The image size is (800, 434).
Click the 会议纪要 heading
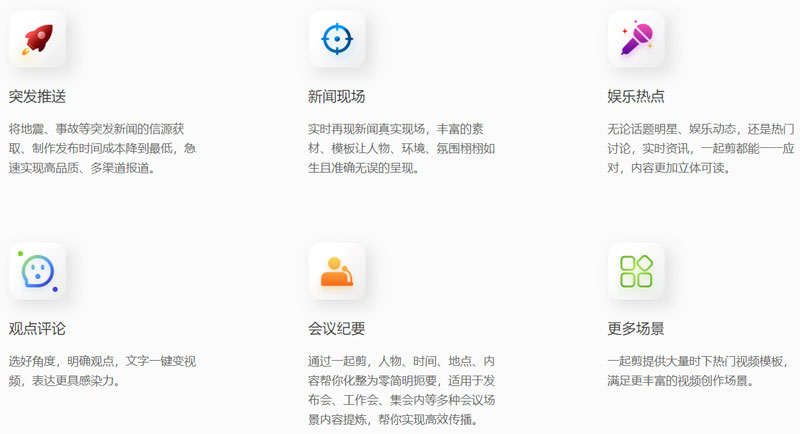click(x=337, y=328)
